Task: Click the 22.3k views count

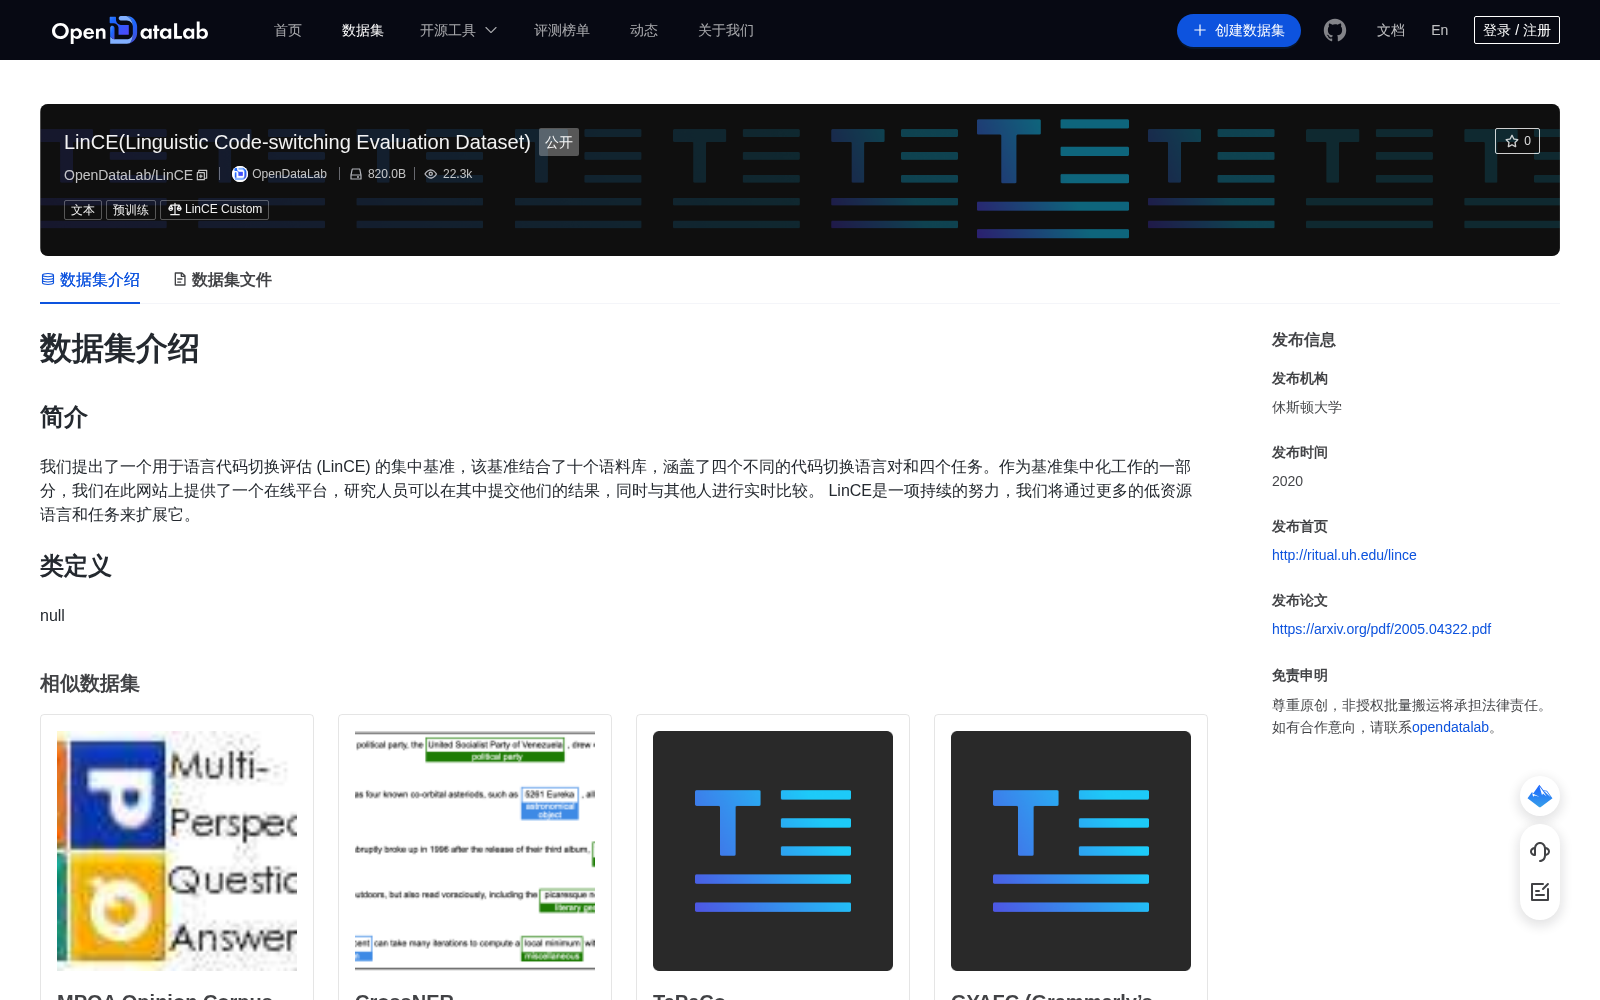Action: point(458,174)
